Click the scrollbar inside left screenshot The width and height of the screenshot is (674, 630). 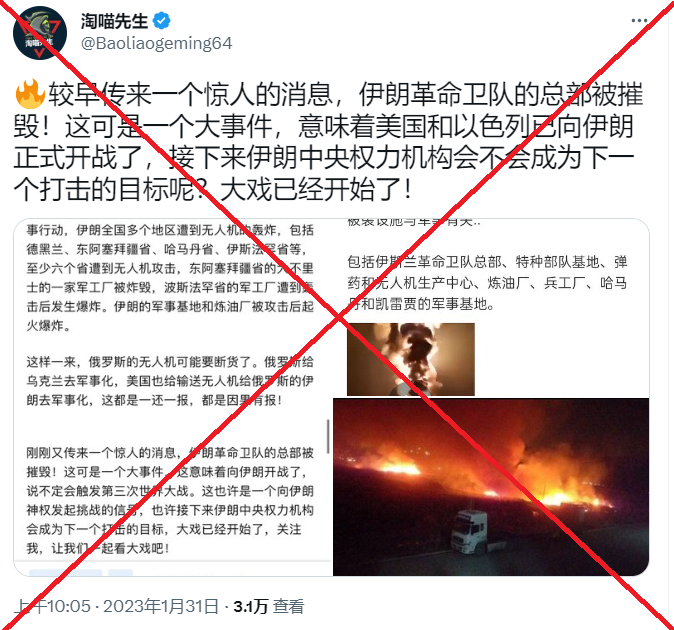pyautogui.click(x=328, y=436)
